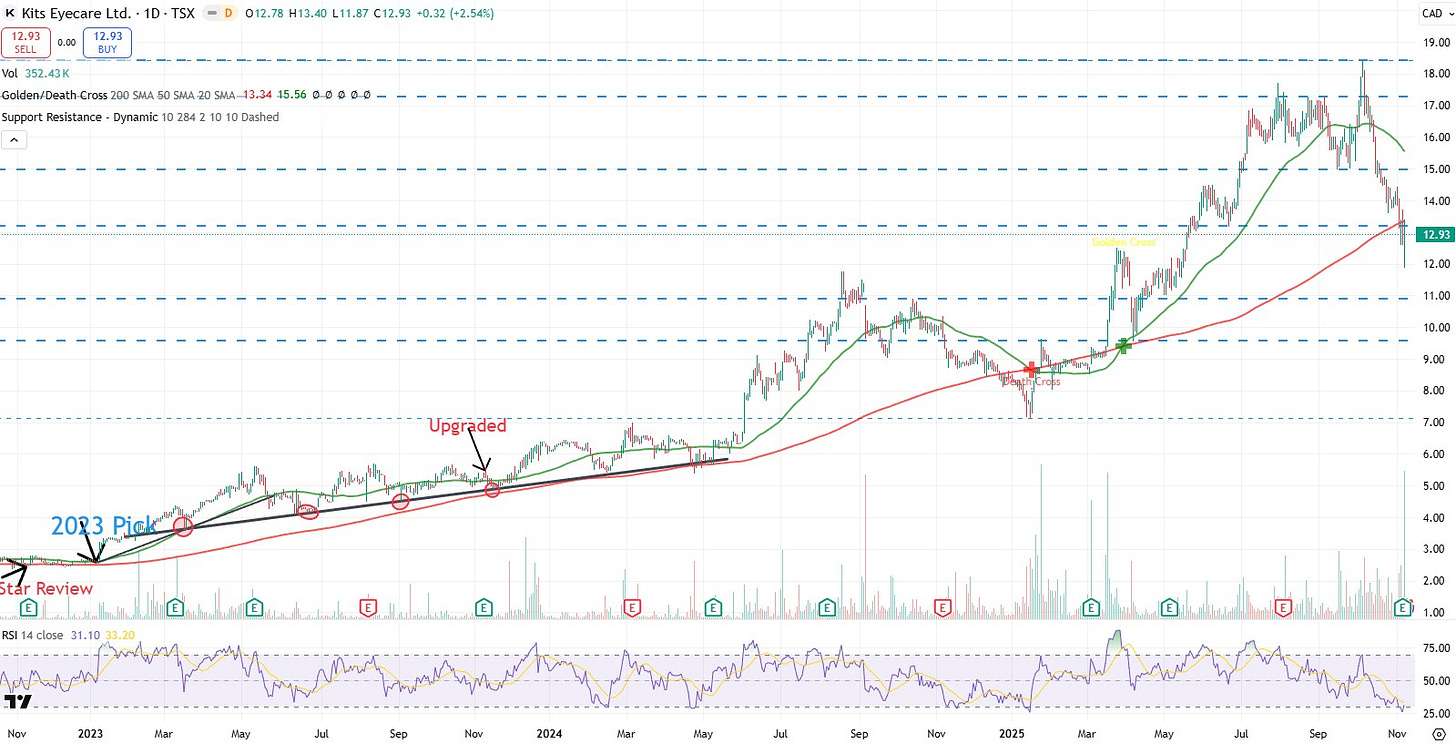This screenshot has height=744, width=1456.
Task: Click green earnings marker near Mar 2023
Action: [x=176, y=607]
